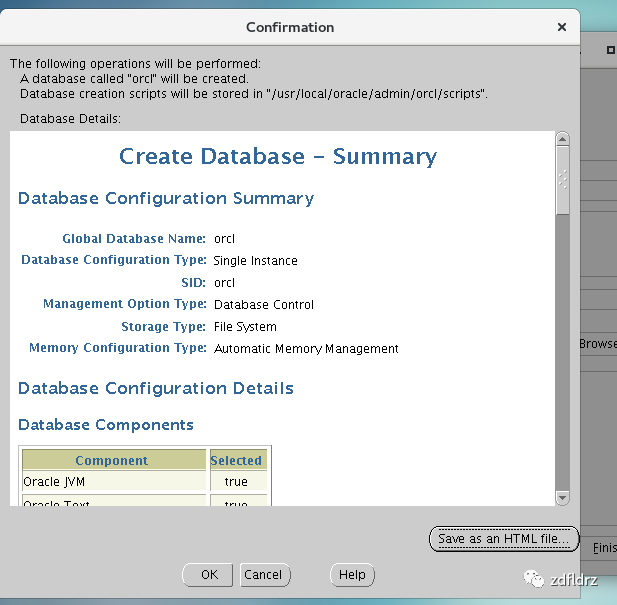Click the summary scrollbar up arrow
The height and width of the screenshot is (605, 617).
pos(563,139)
